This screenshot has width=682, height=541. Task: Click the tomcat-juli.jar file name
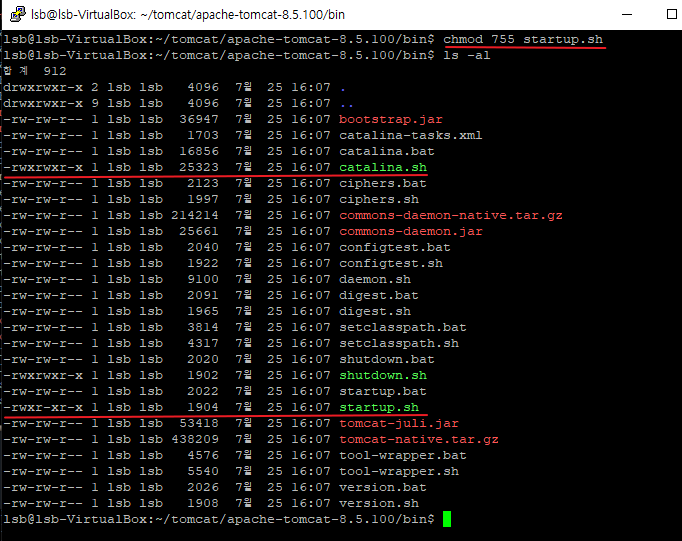(x=399, y=423)
